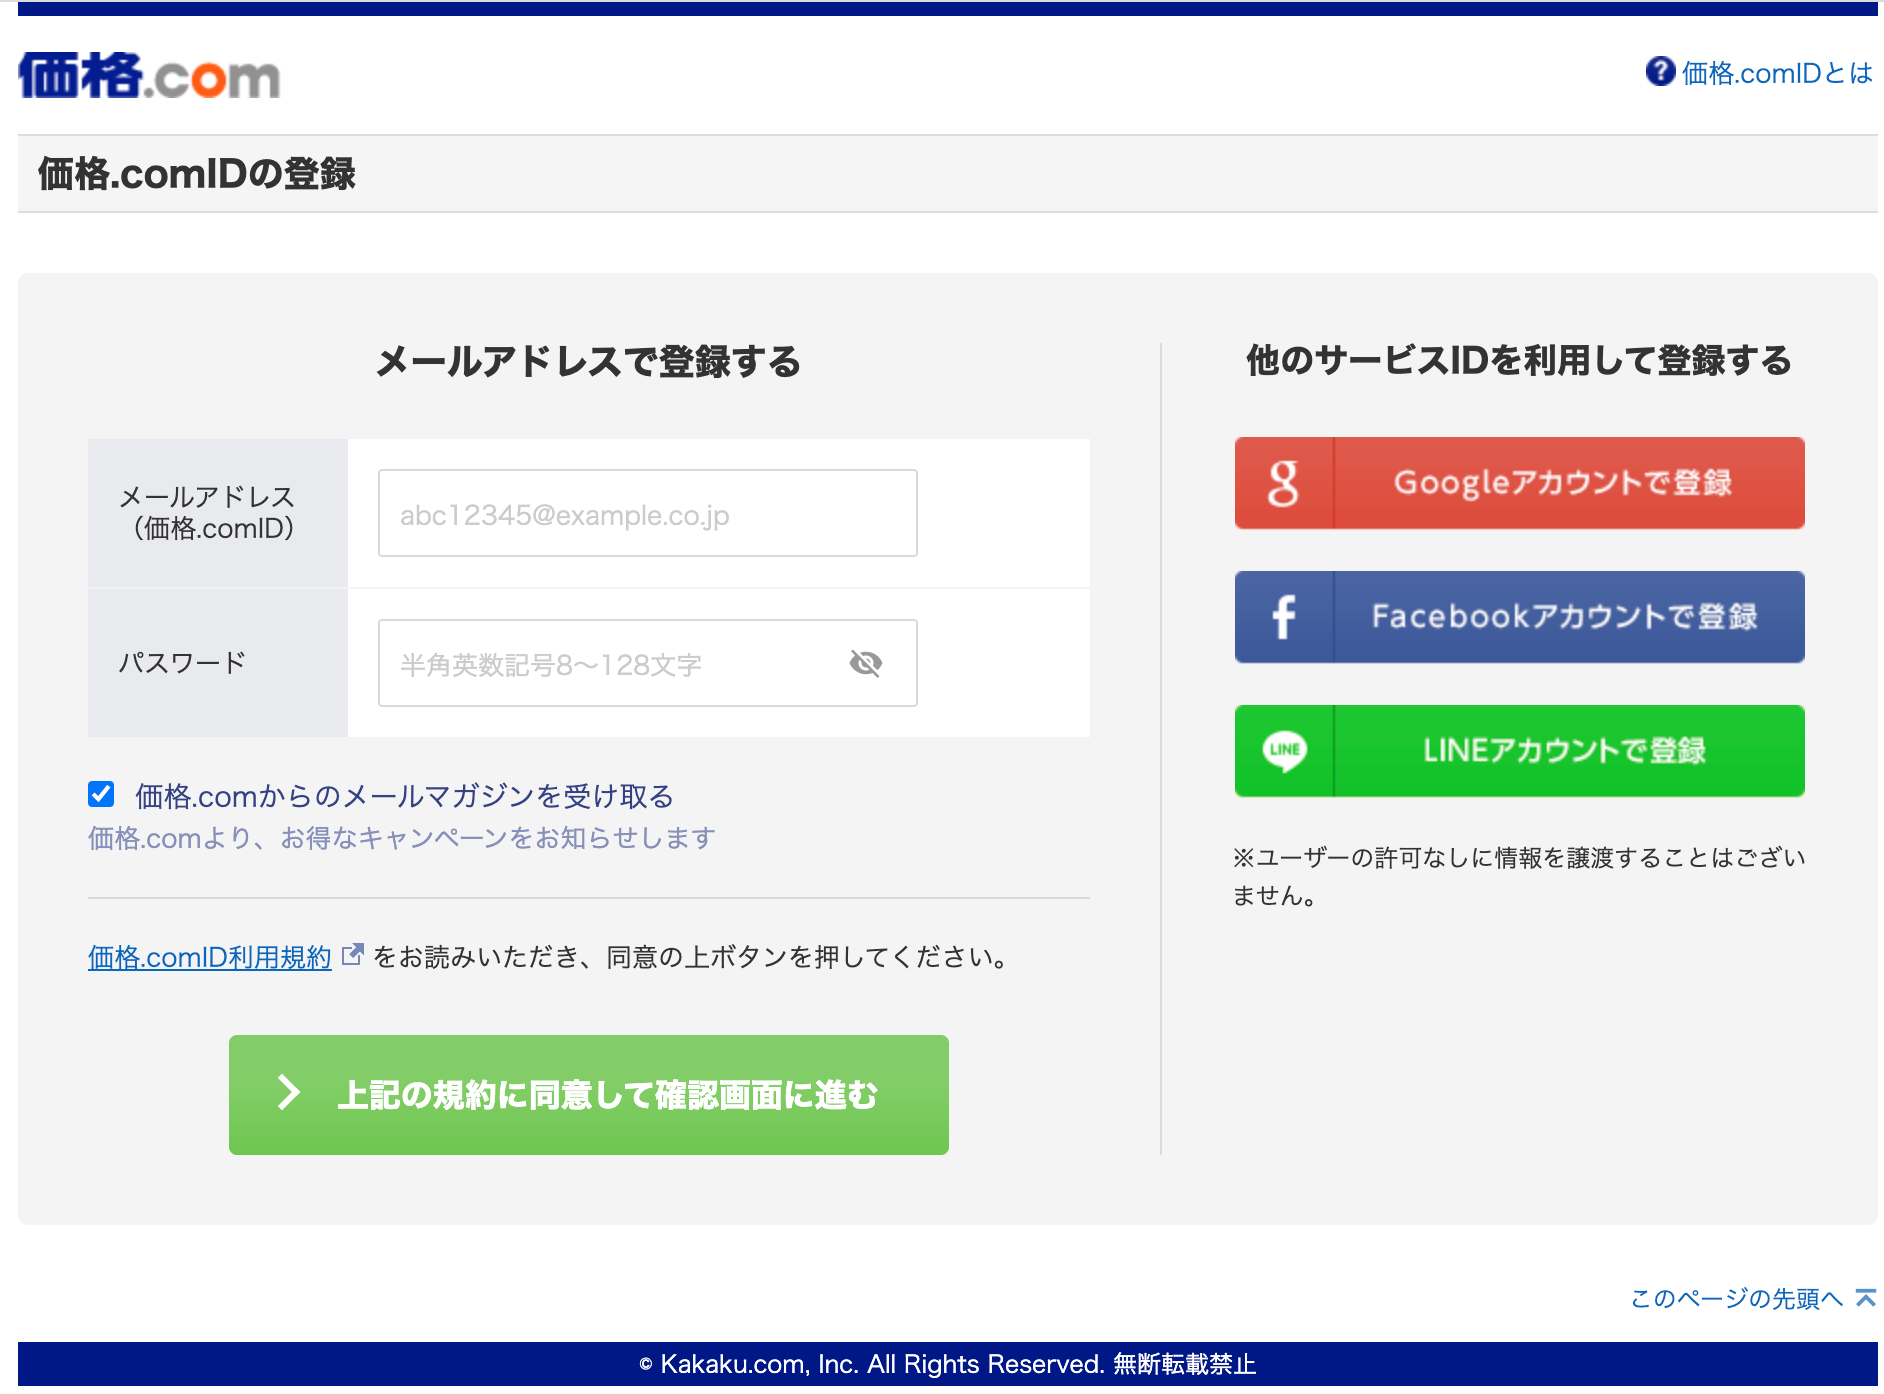Click このページの先頭へ link
The image size is (1884, 1394).
pyautogui.click(x=1736, y=1298)
